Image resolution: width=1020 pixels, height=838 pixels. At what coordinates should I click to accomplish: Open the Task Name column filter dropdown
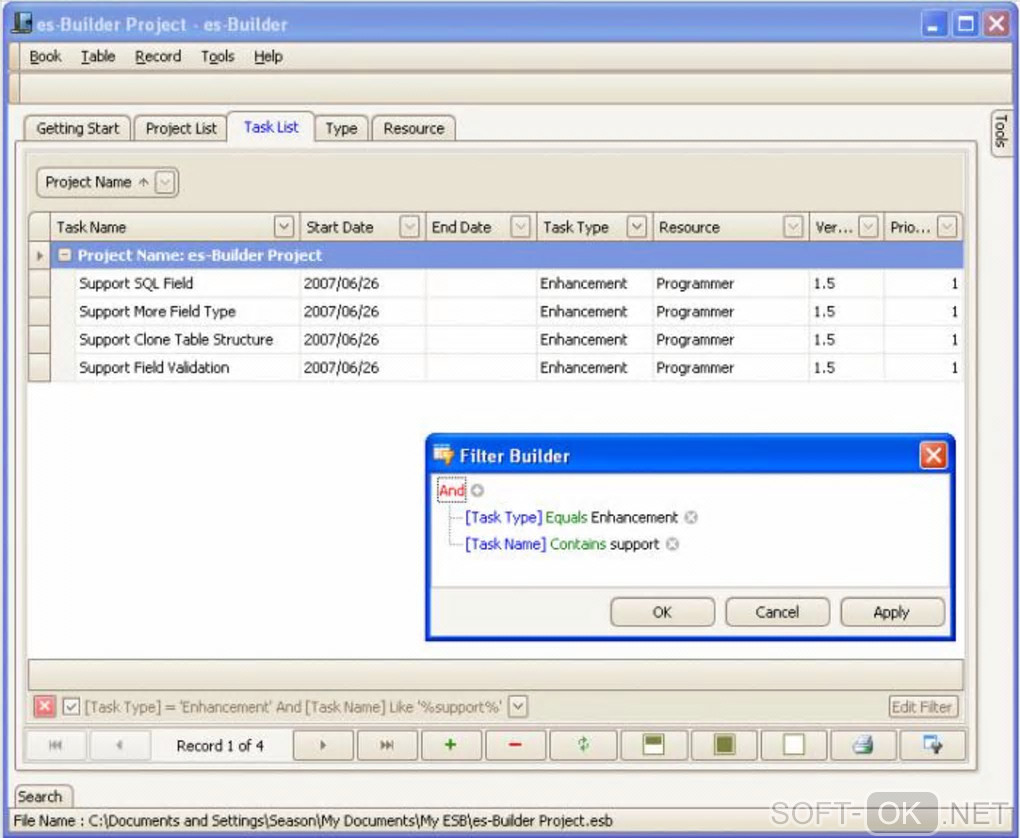tap(284, 227)
